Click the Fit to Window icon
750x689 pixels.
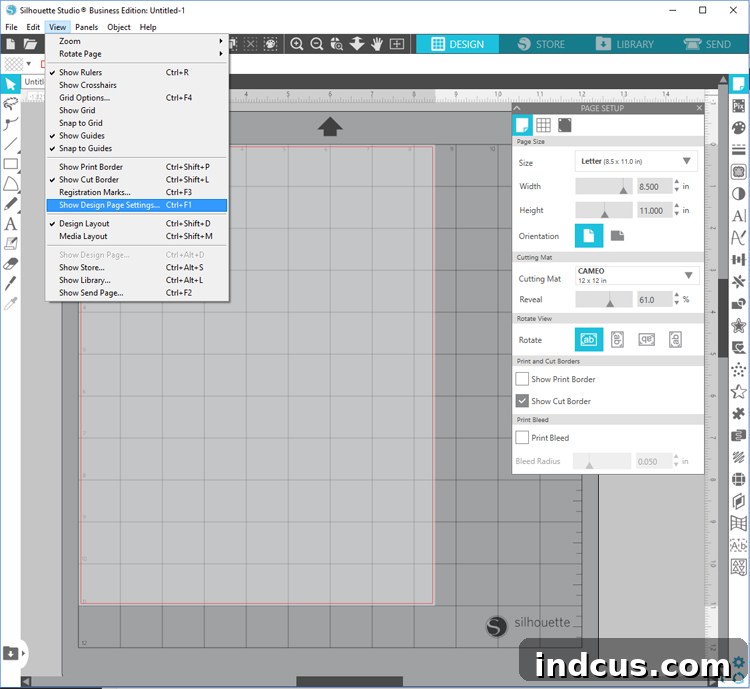(397, 44)
